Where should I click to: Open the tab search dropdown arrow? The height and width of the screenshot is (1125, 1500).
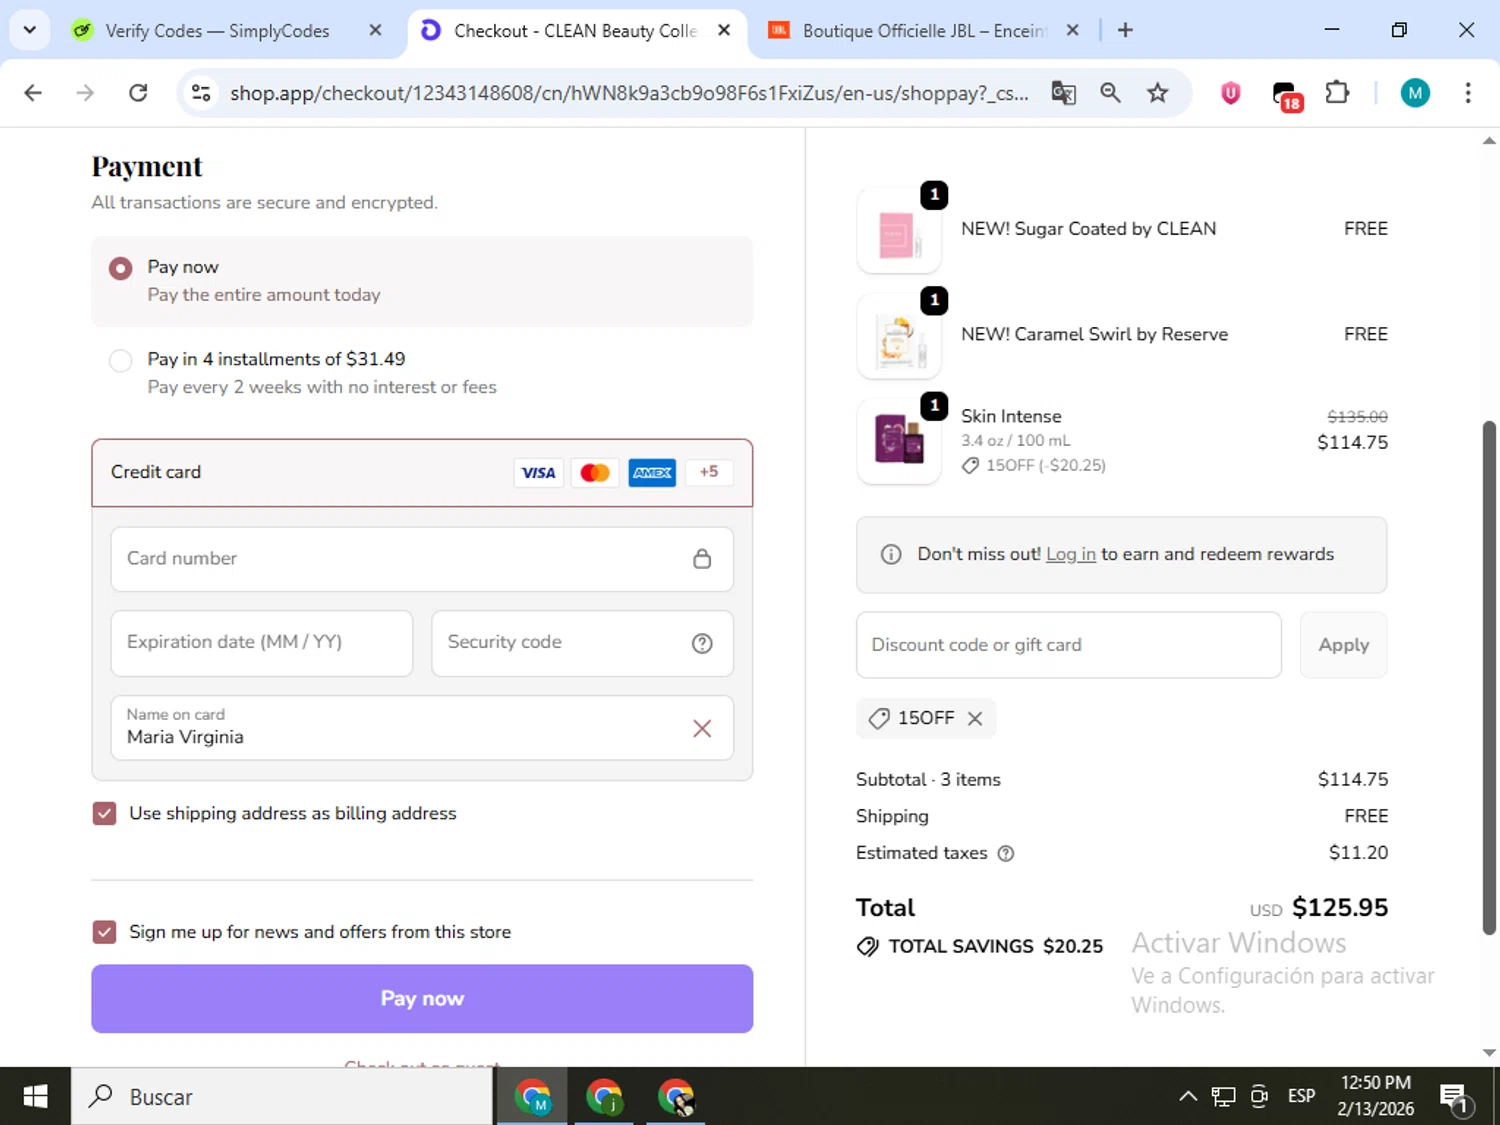click(30, 30)
